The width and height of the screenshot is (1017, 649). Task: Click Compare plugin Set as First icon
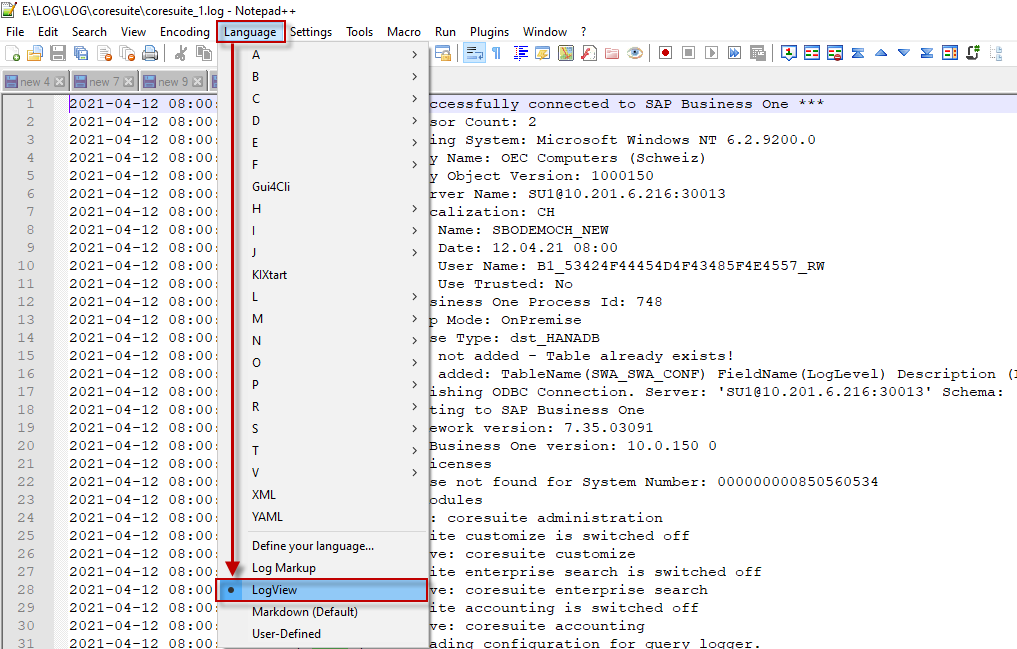(789, 53)
